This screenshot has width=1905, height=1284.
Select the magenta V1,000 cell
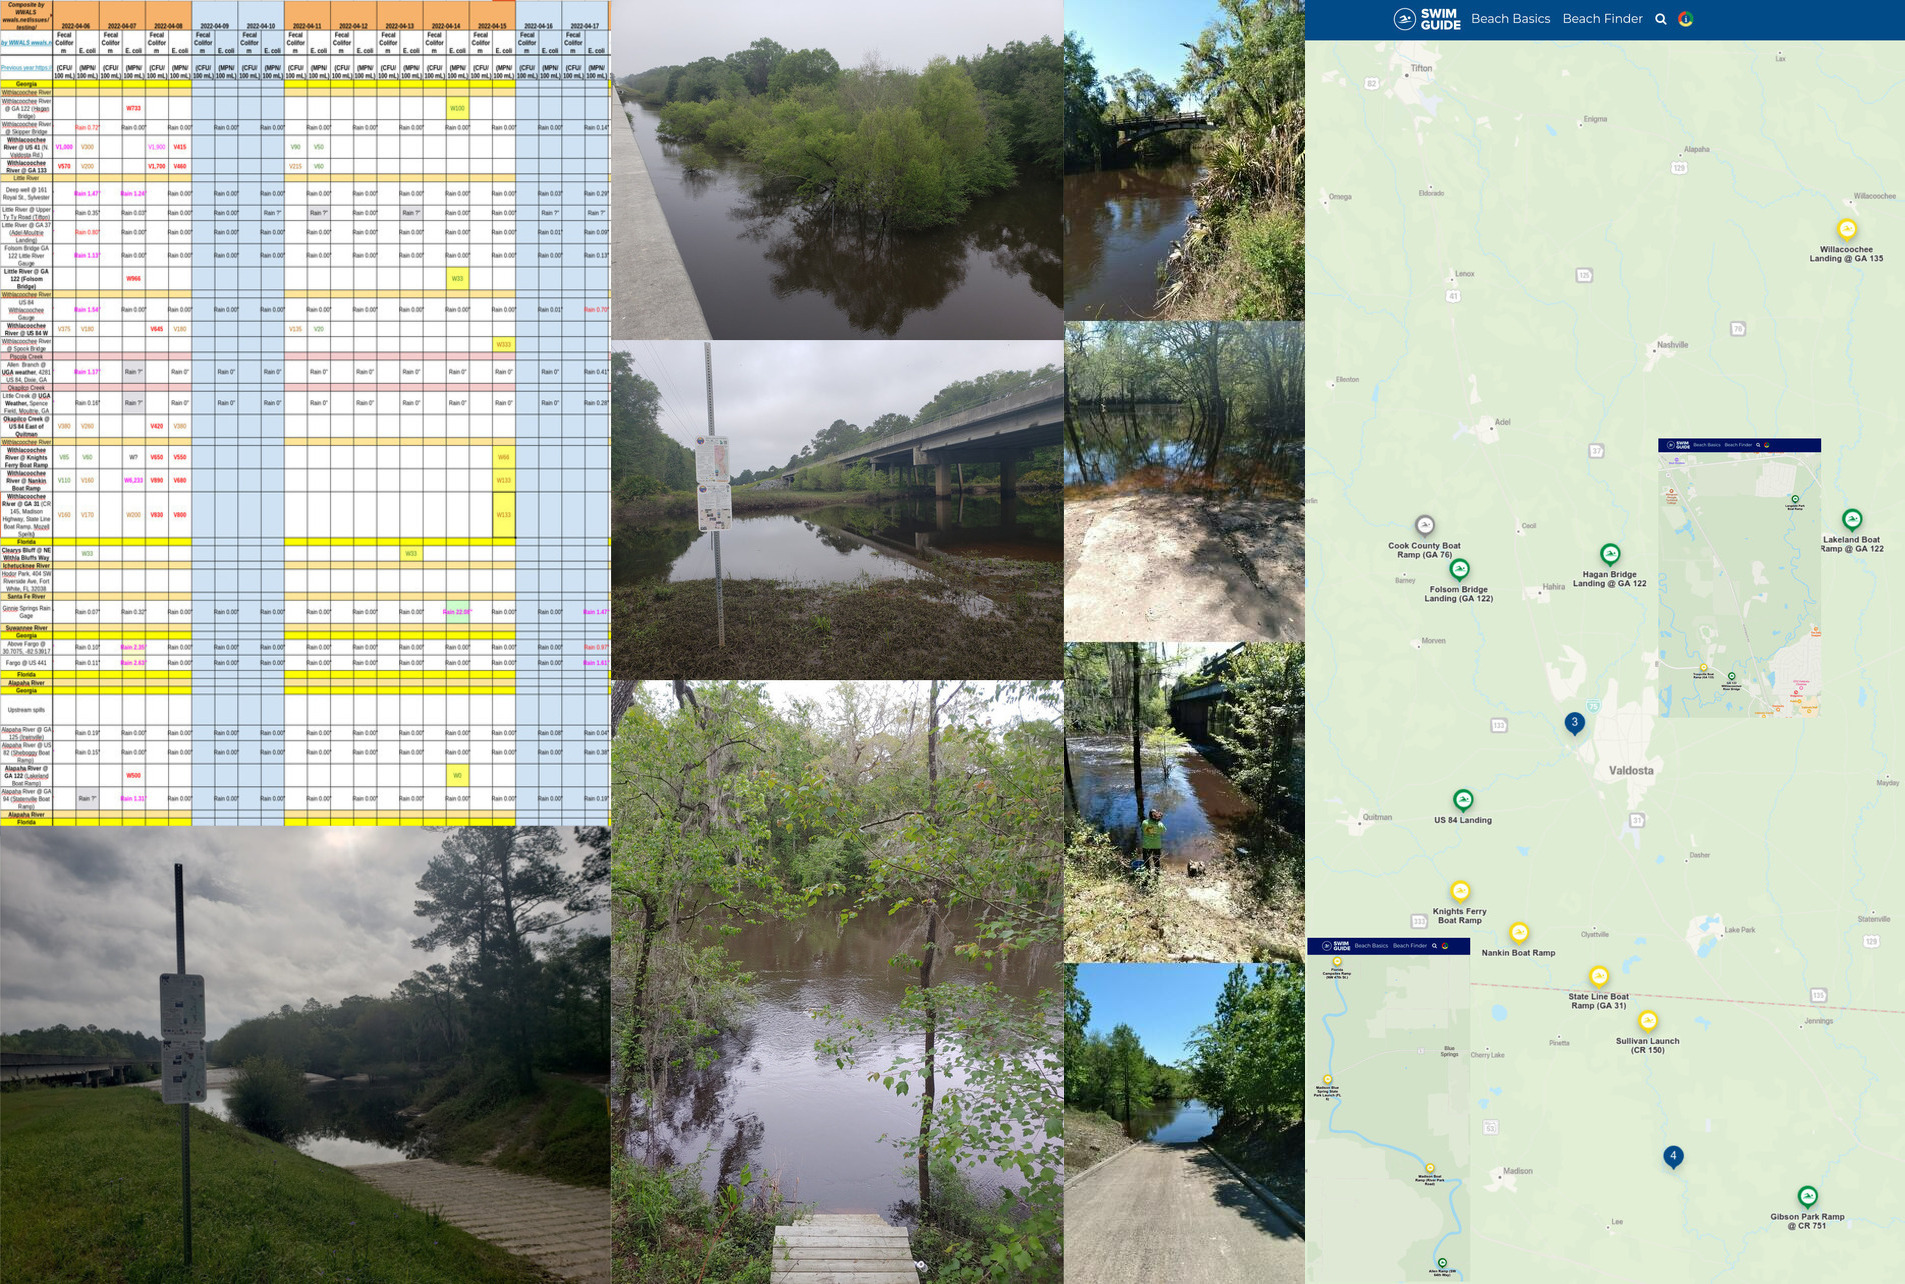(64, 147)
